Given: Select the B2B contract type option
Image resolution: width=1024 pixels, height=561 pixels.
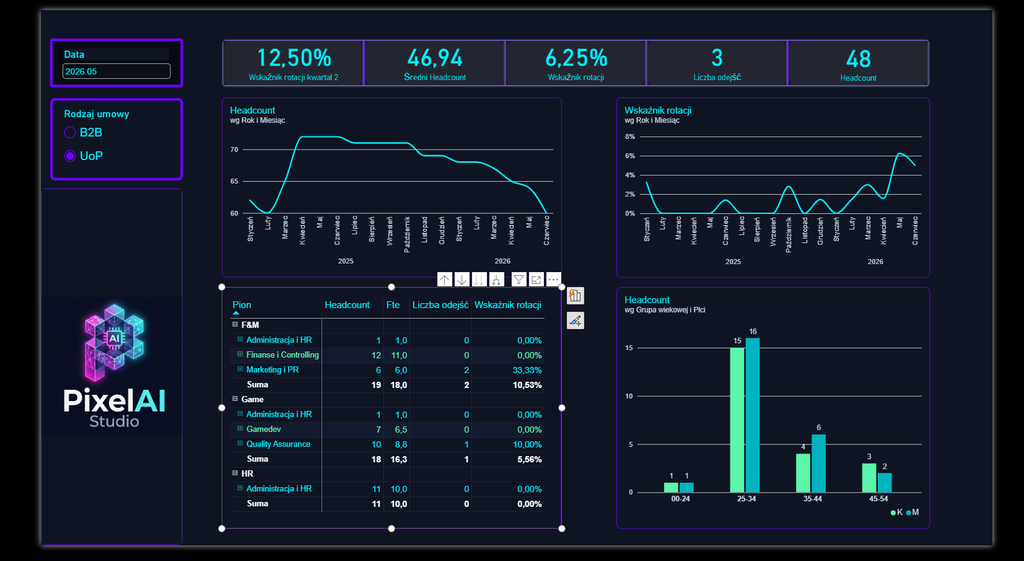Looking at the screenshot, I should pyautogui.click(x=70, y=133).
